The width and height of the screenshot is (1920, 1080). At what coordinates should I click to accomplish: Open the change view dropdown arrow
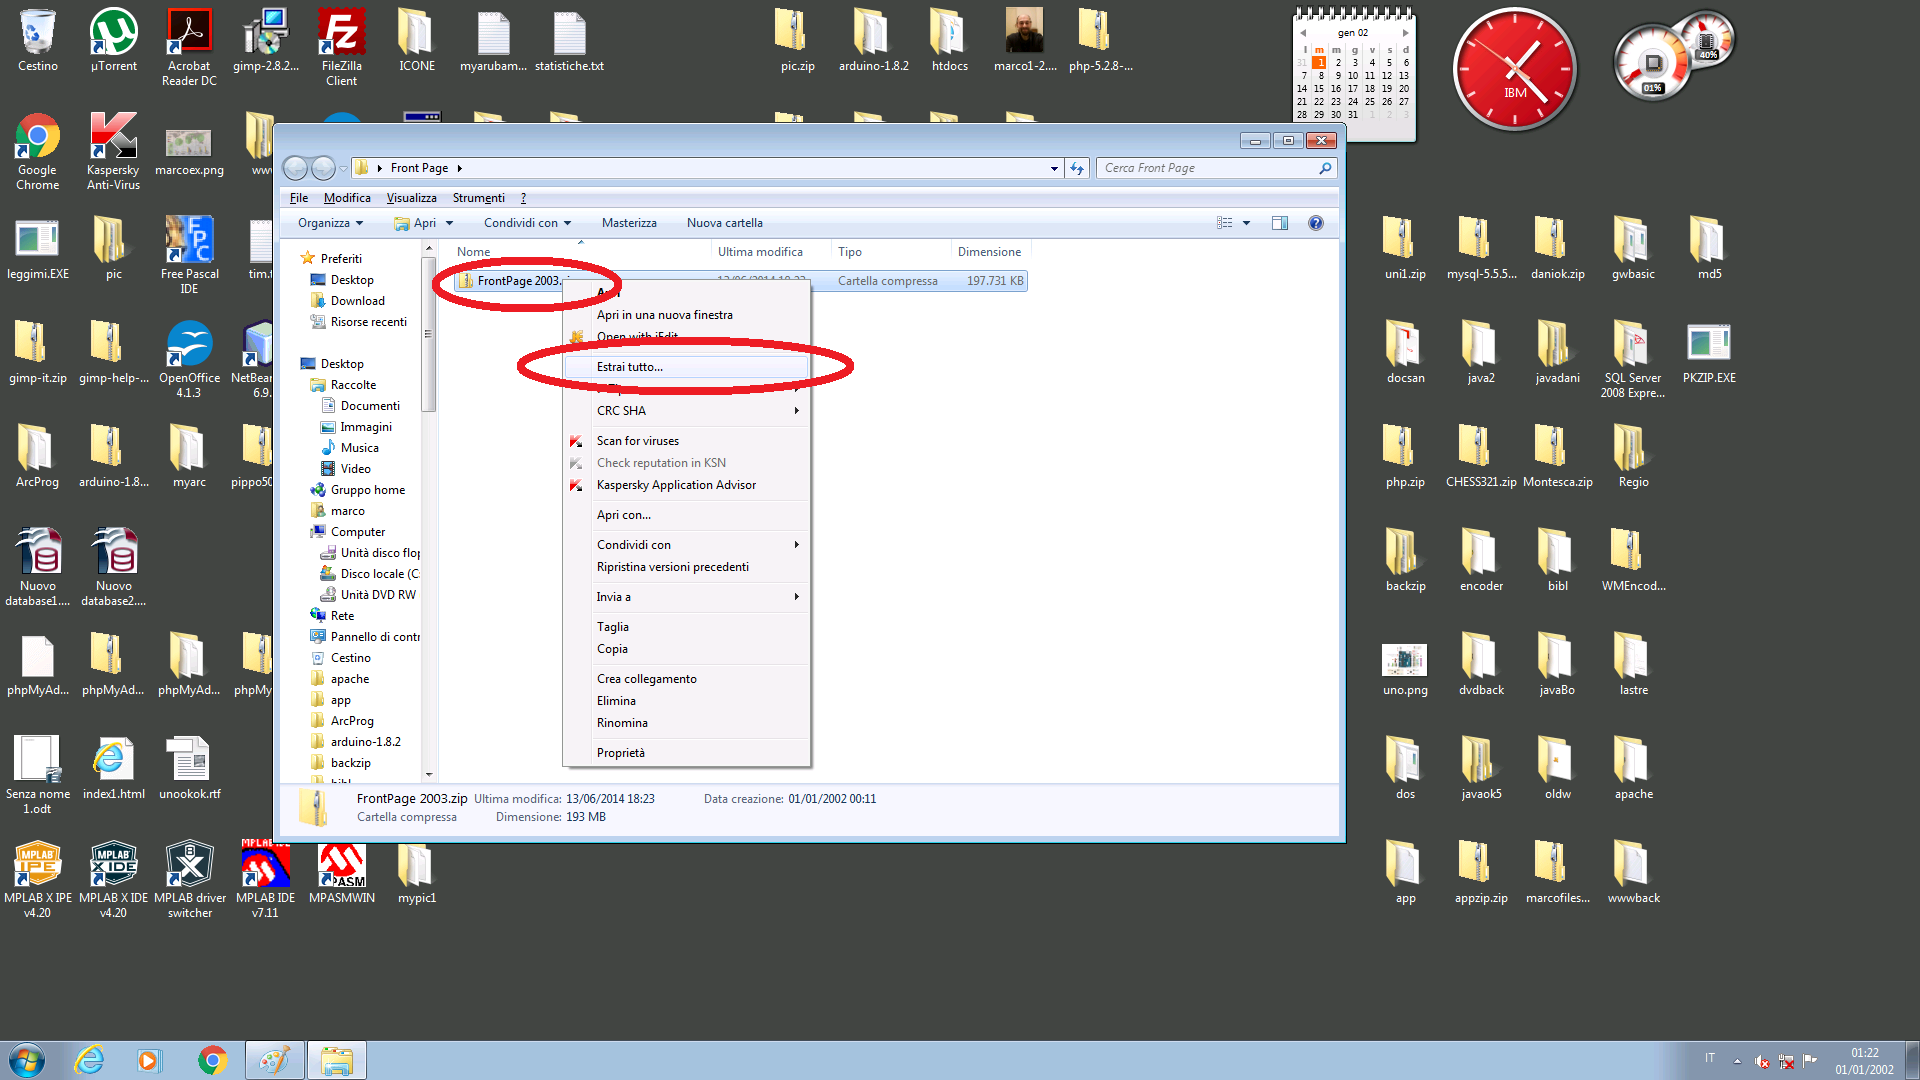(1246, 223)
